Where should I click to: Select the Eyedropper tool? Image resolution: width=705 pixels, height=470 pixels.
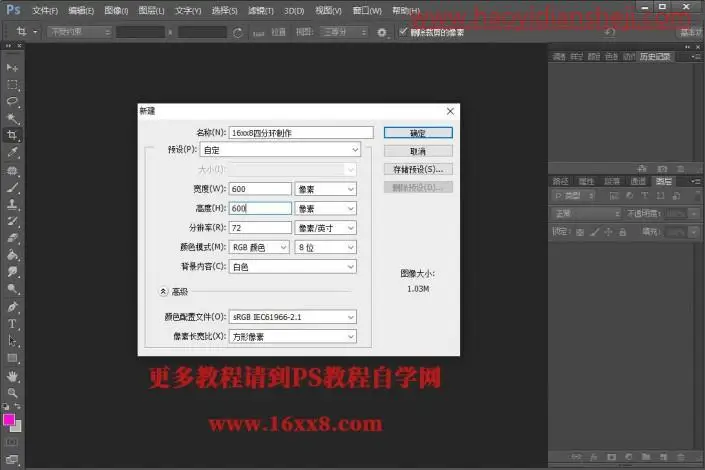(x=12, y=152)
